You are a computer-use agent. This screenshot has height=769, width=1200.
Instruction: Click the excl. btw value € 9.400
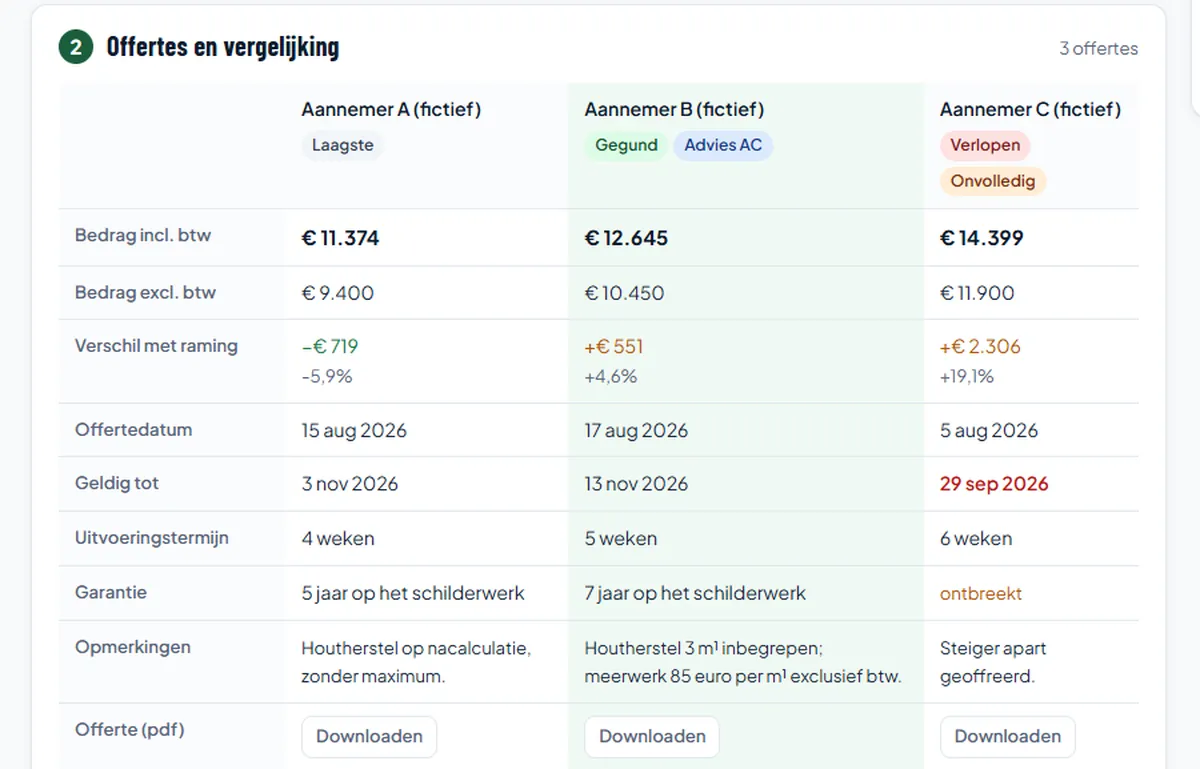(338, 293)
